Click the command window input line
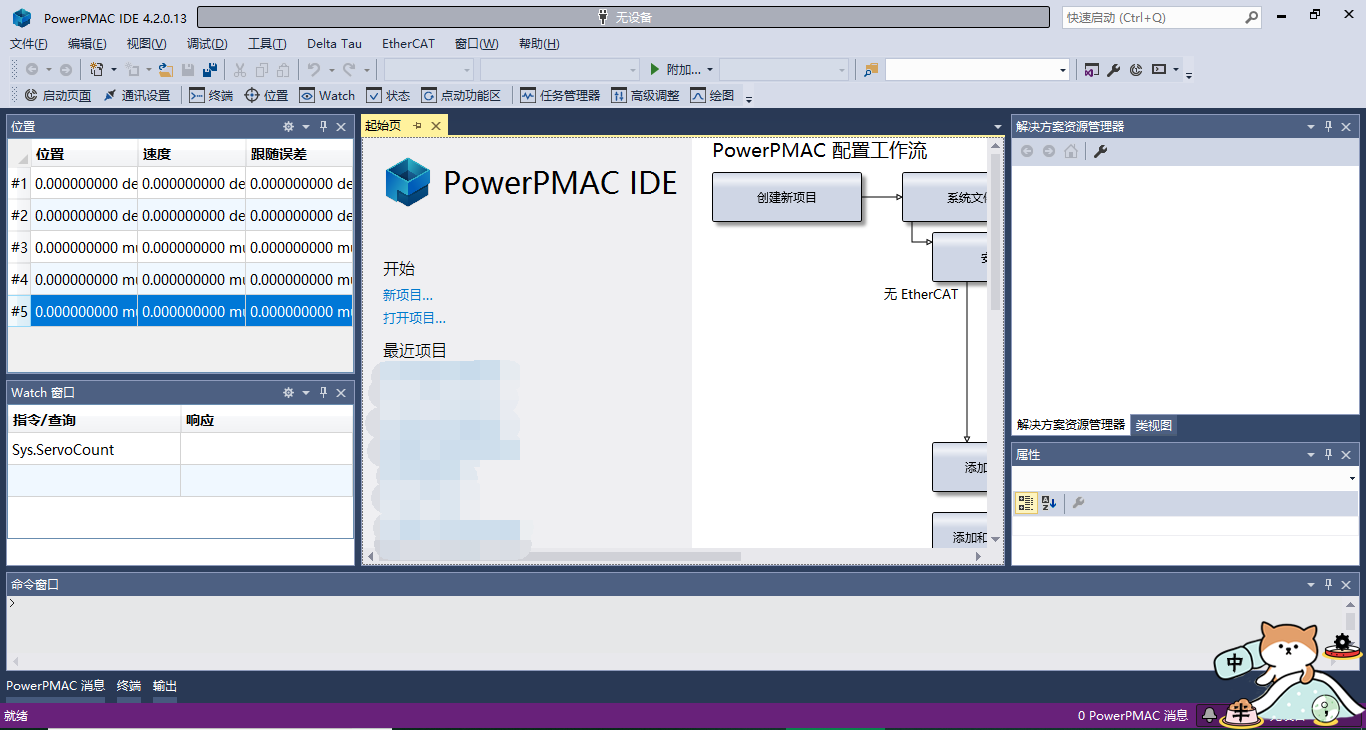The height and width of the screenshot is (730, 1366). point(676,603)
